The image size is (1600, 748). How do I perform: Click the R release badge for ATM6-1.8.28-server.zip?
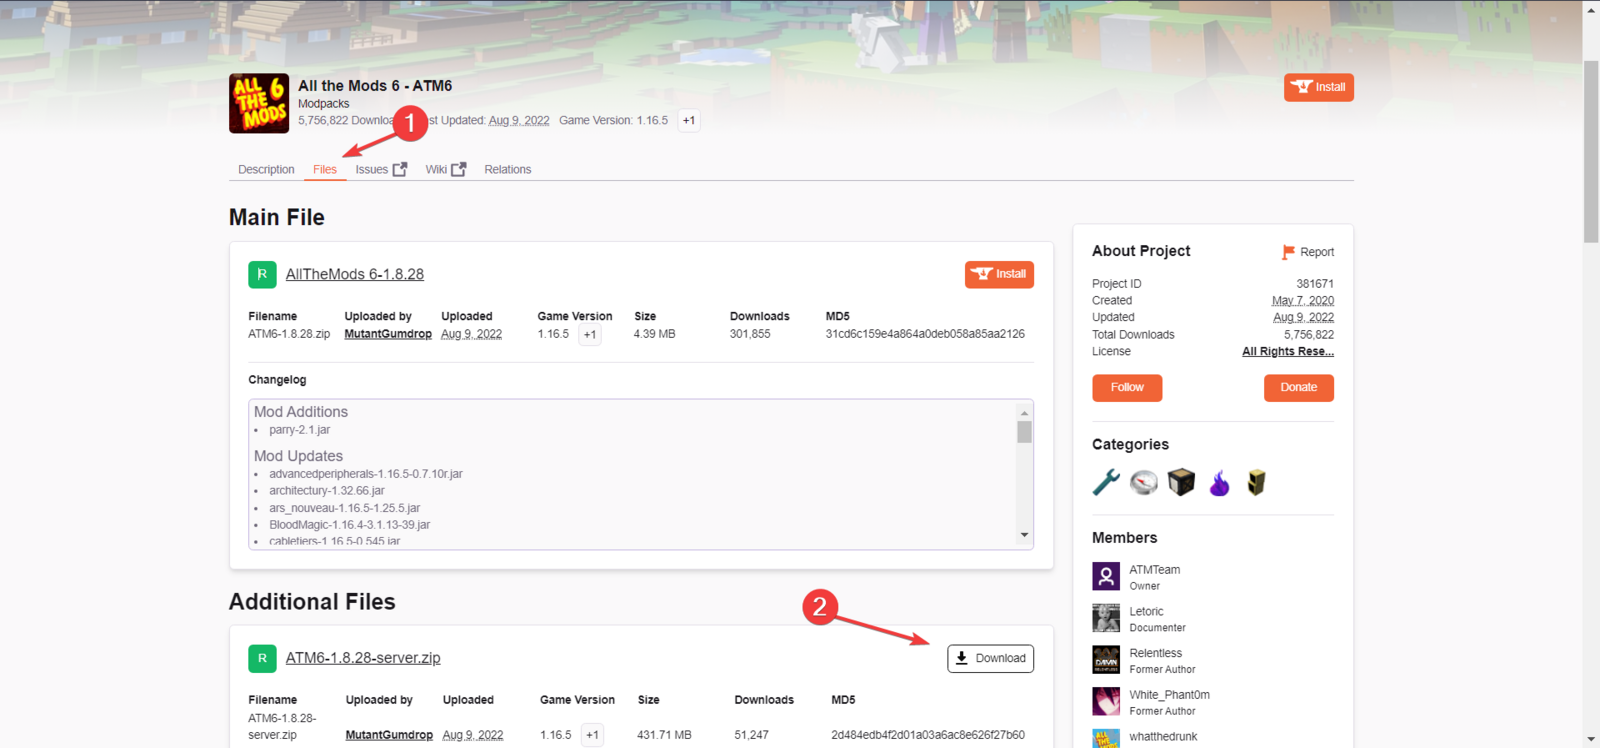(x=262, y=658)
